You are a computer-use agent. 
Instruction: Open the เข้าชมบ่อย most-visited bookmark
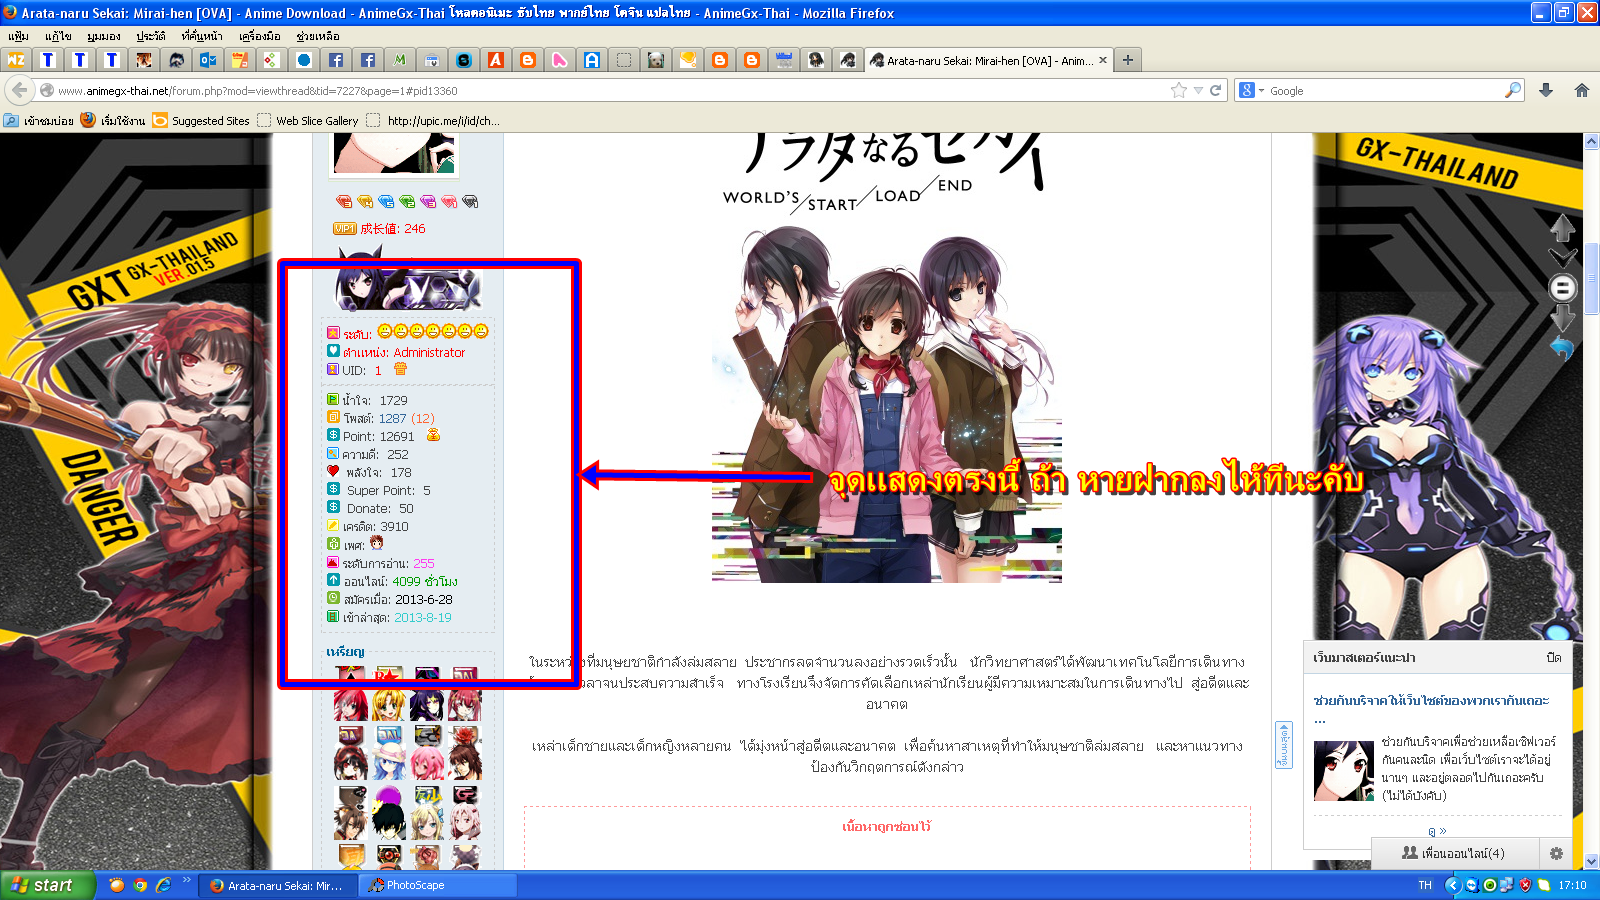(x=39, y=121)
